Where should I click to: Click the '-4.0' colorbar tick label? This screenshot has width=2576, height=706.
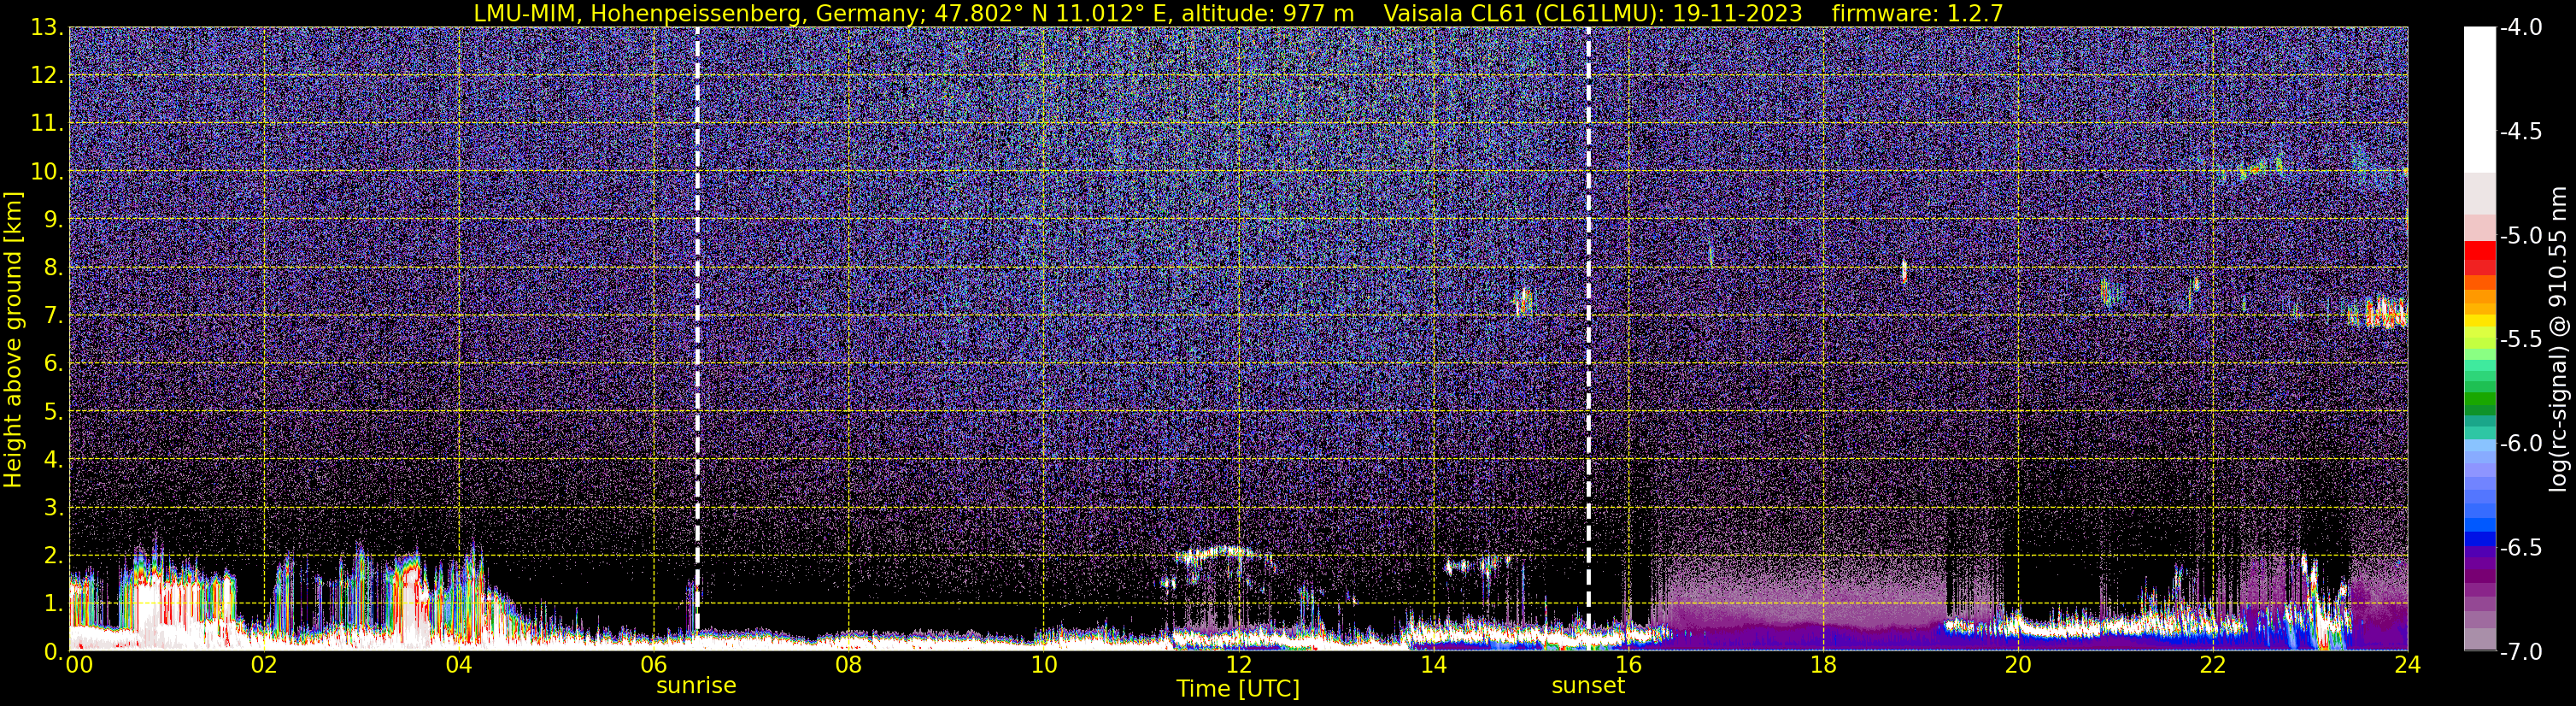pos(2520,28)
